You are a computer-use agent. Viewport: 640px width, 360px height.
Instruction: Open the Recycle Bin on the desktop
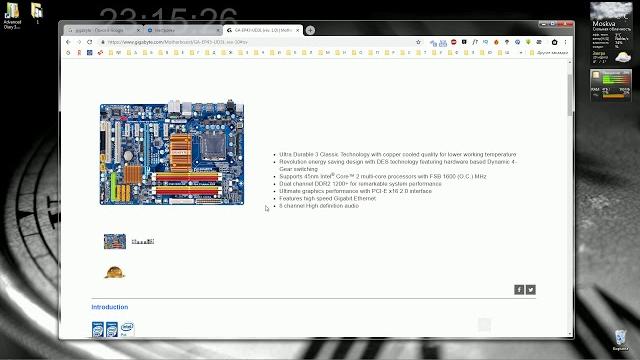620,340
